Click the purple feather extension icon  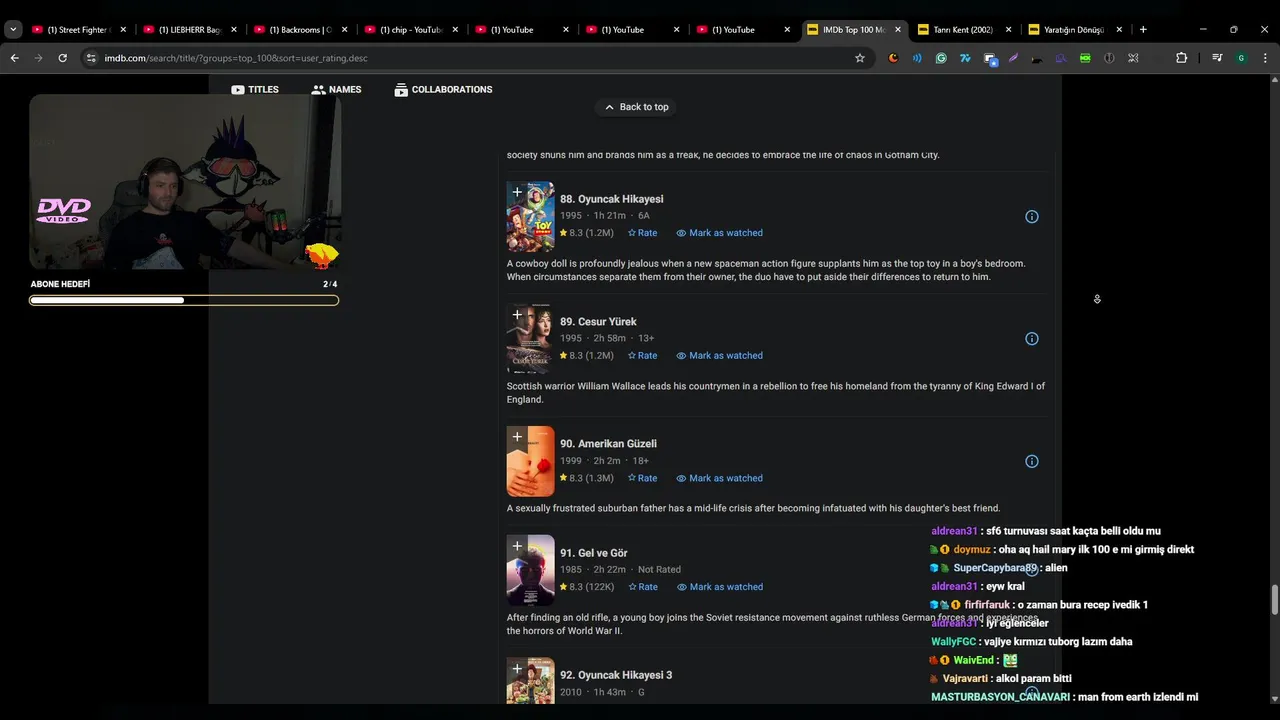tap(1013, 58)
